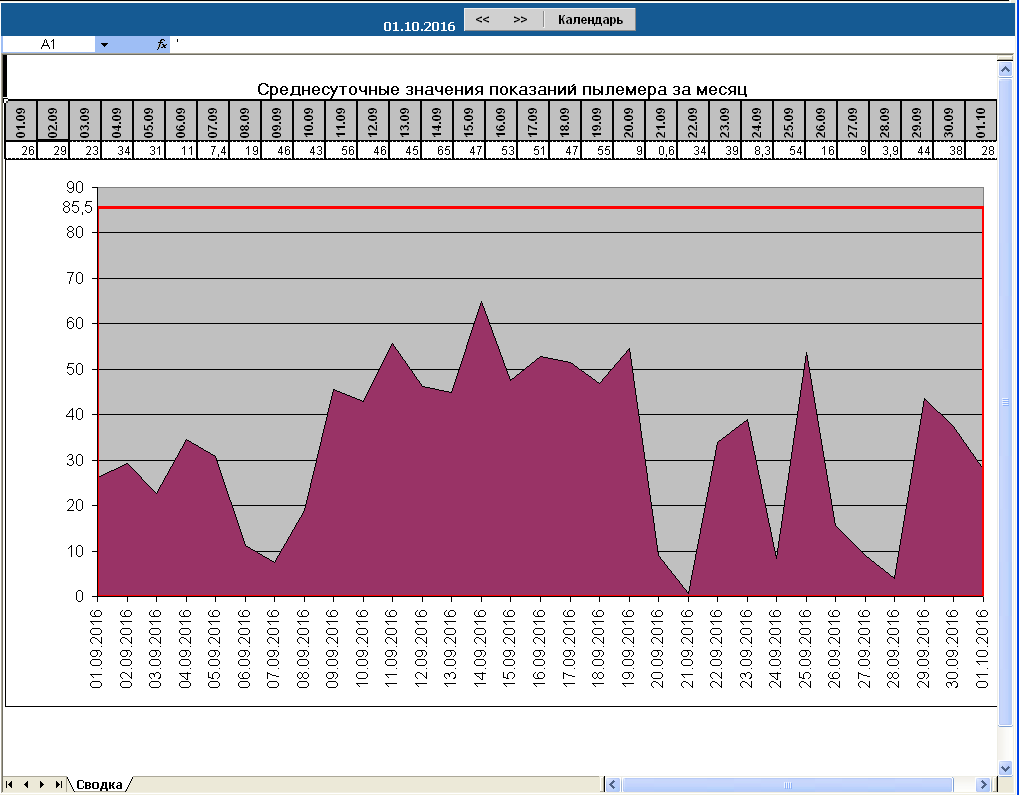Click horizontal scrollbar left arrow
Viewport: 1019px width, 795px height.
click(614, 785)
